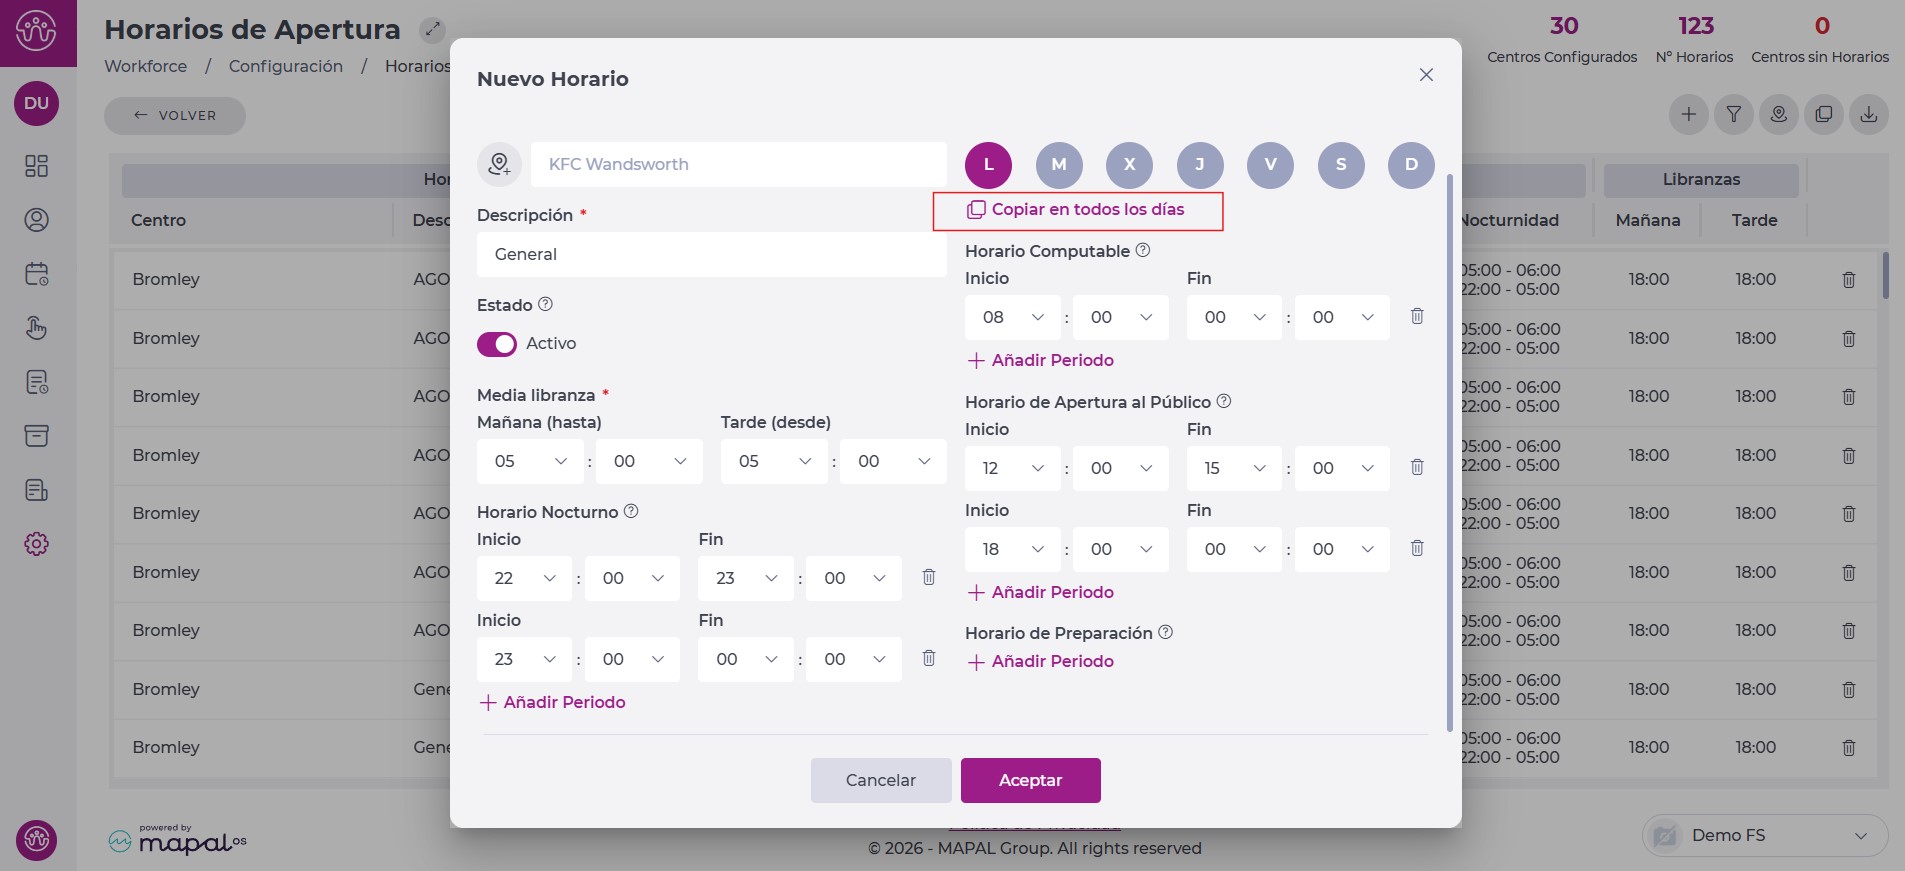1905x871 pixels.
Task: Expand Horario Computable start hour dropdown
Action: pos(1012,318)
